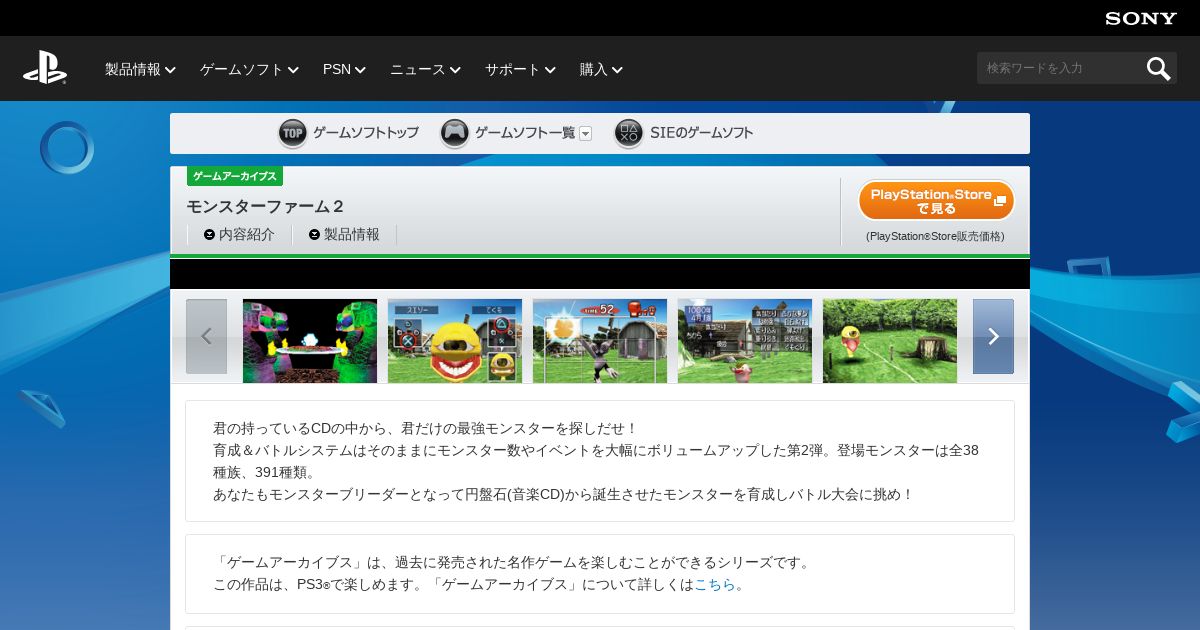Click the モンスターファーム２ title text
This screenshot has height=630, width=1200.
[266, 206]
